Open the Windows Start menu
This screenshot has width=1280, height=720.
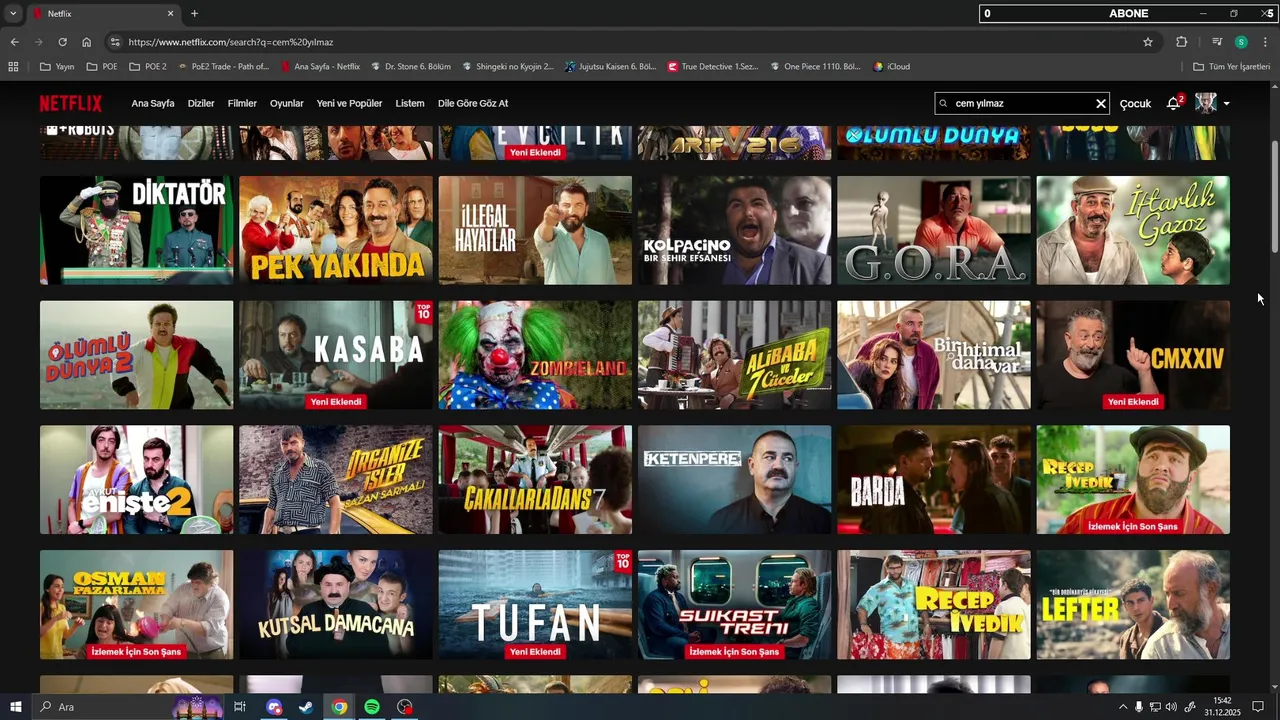pos(16,707)
